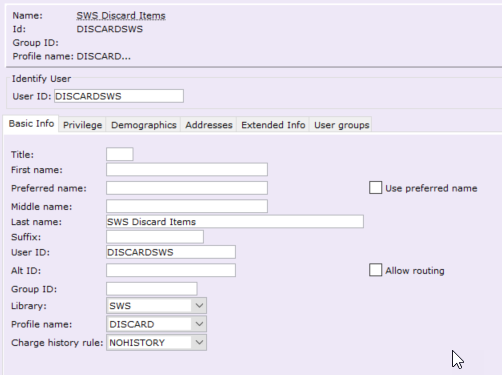Click the Title input field
The width and height of the screenshot is (502, 375).
pyautogui.click(x=120, y=154)
